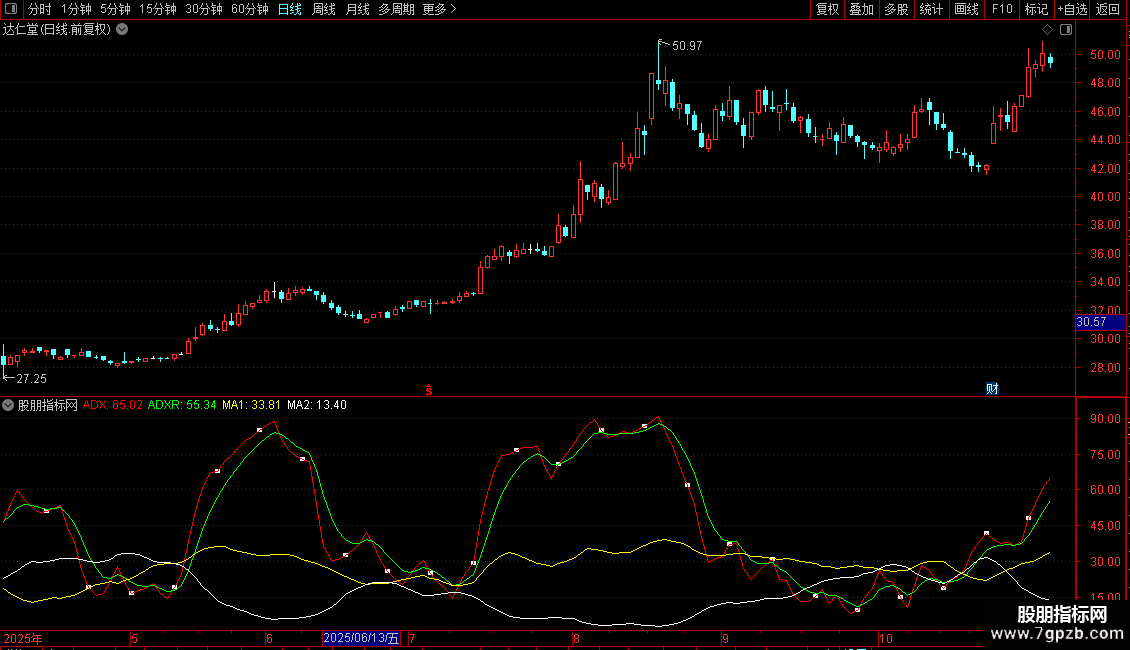Image resolution: width=1130 pixels, height=650 pixels.
Task: Open the 统计 statistics tool
Action: [x=931, y=9]
